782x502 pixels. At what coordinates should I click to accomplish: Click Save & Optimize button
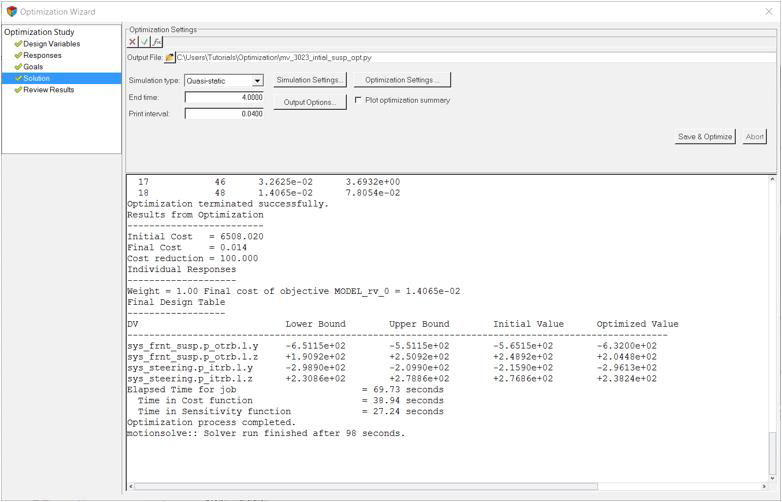(x=705, y=137)
